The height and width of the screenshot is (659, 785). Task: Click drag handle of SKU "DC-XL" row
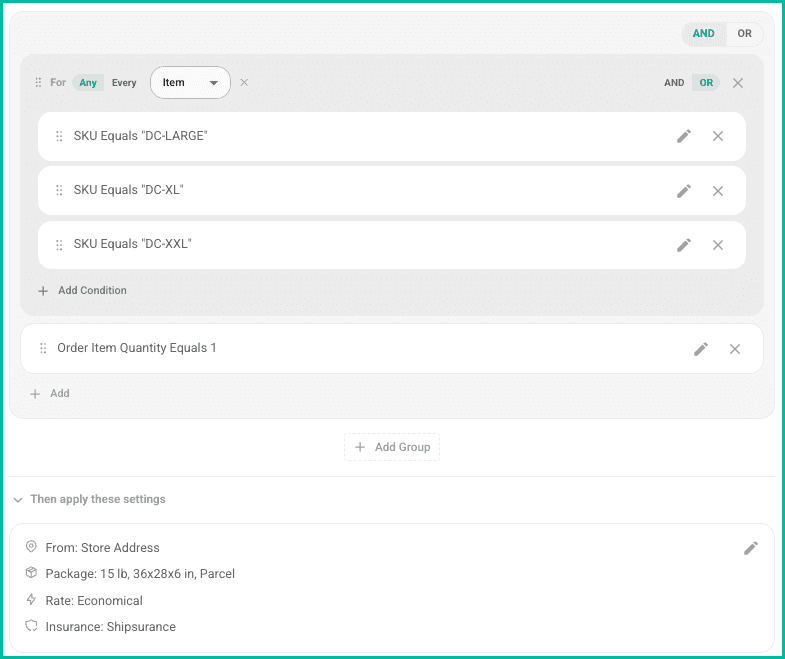59,190
